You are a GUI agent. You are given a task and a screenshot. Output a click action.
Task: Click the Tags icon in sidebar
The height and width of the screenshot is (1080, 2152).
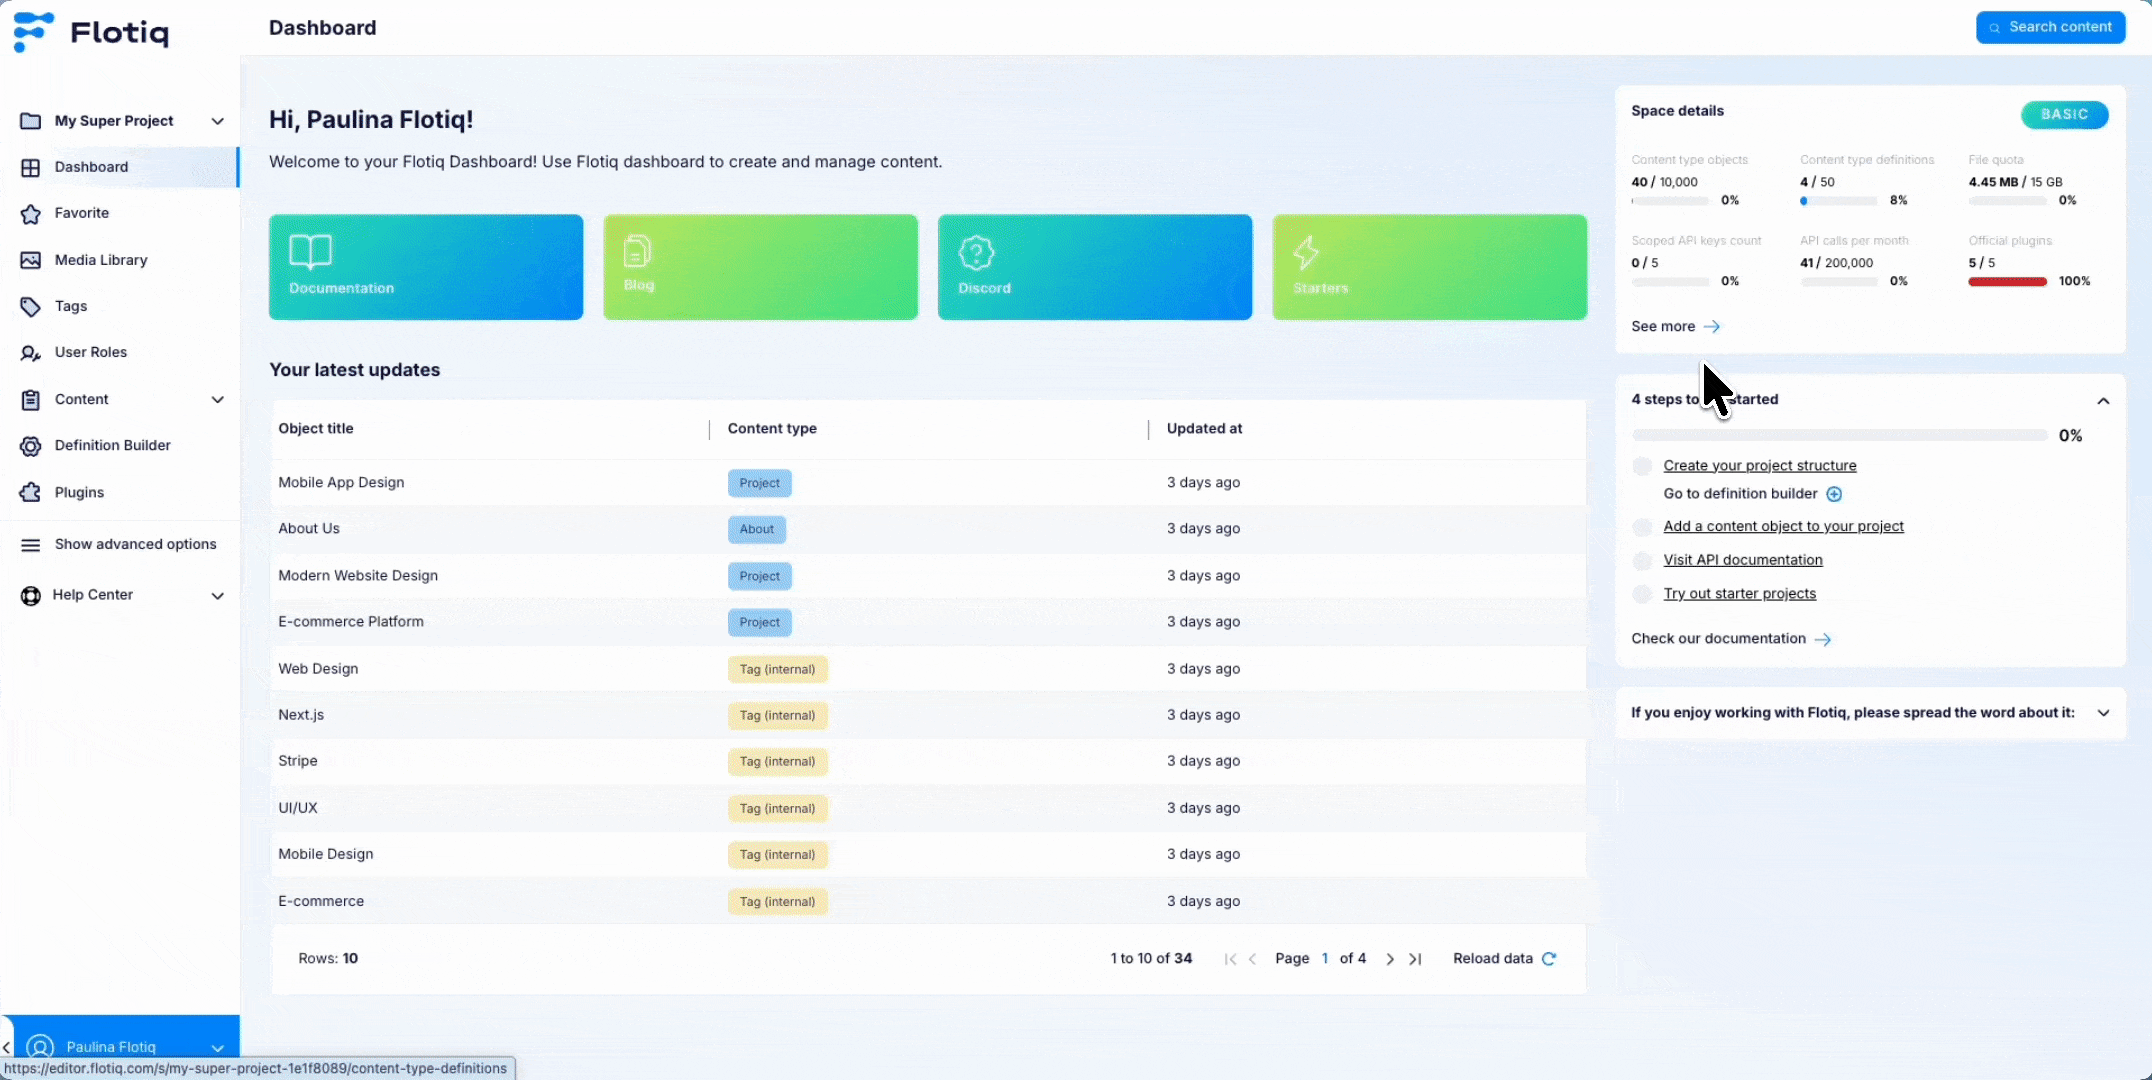31,306
